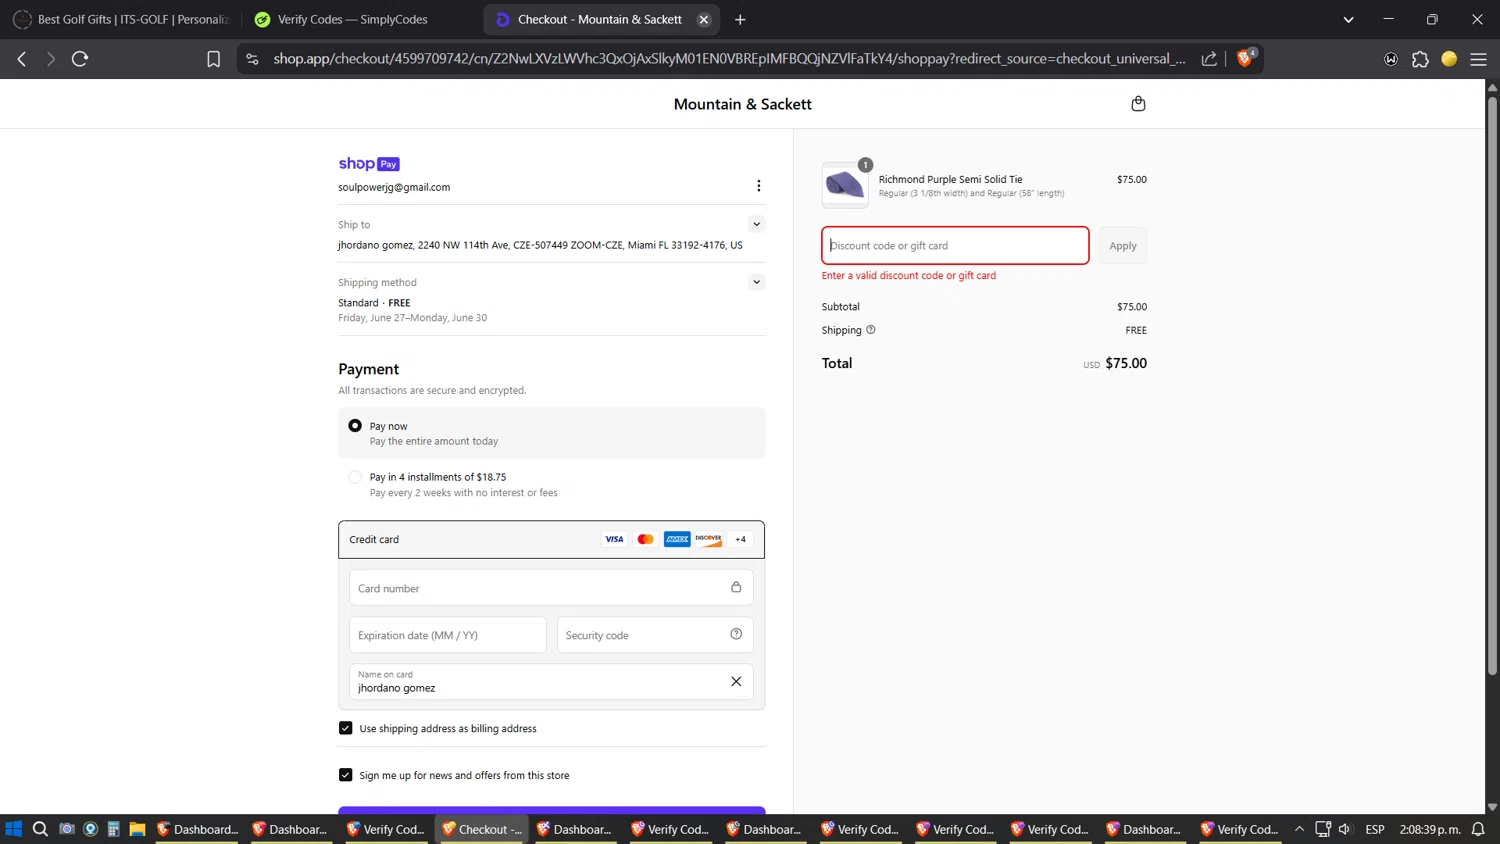Clear the Name on card field
1500x844 pixels.
click(736, 682)
